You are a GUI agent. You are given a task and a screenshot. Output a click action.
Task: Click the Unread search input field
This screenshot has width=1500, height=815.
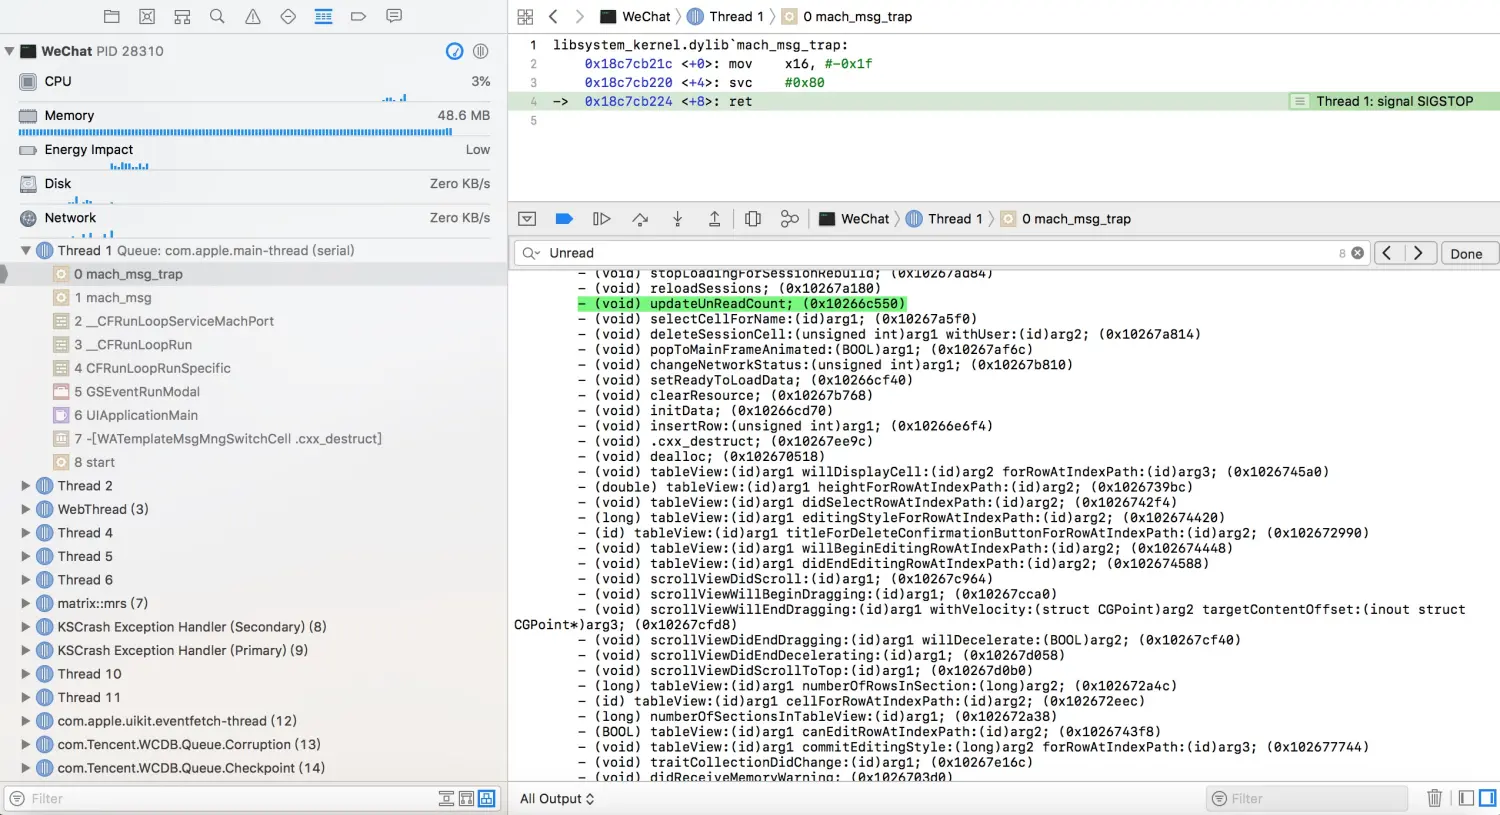coord(940,253)
